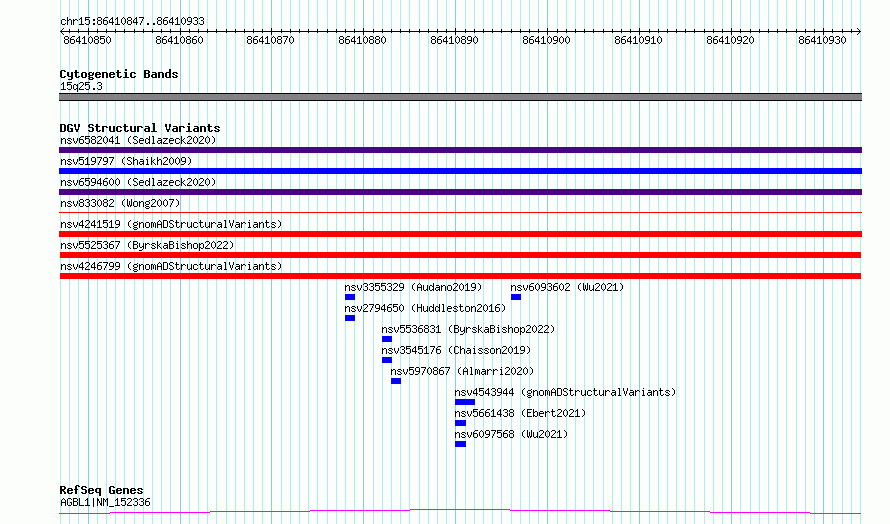Click the magenta AGBL1 gene line

[460, 512]
